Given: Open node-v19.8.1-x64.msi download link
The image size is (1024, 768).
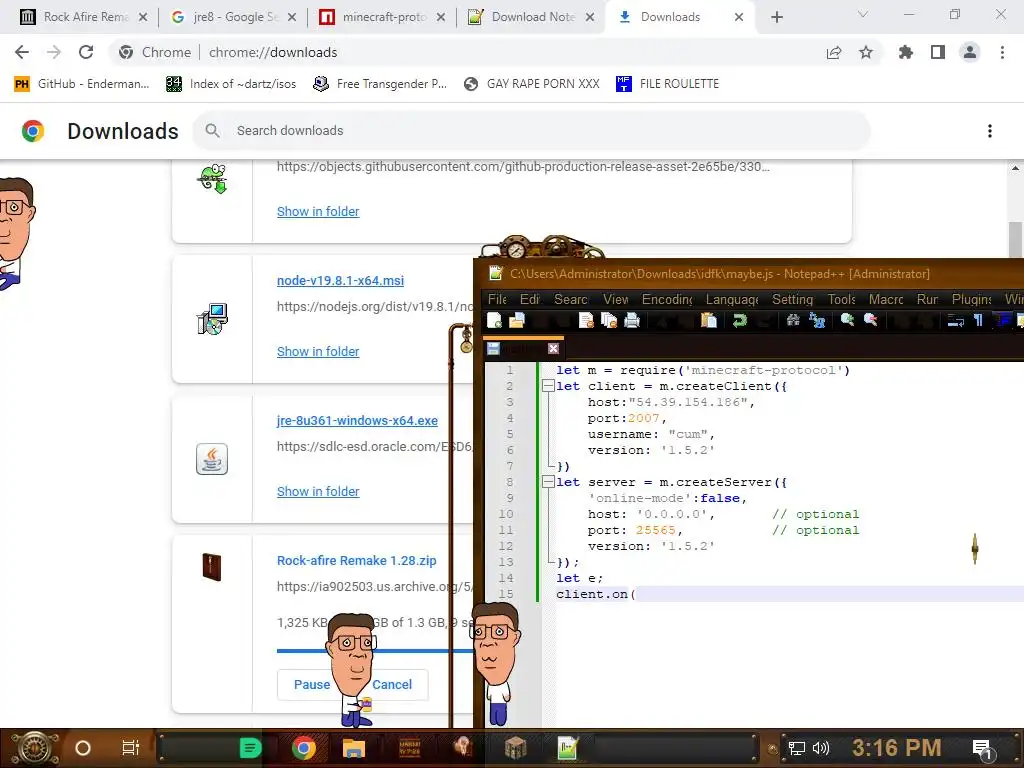Looking at the screenshot, I should 340,280.
